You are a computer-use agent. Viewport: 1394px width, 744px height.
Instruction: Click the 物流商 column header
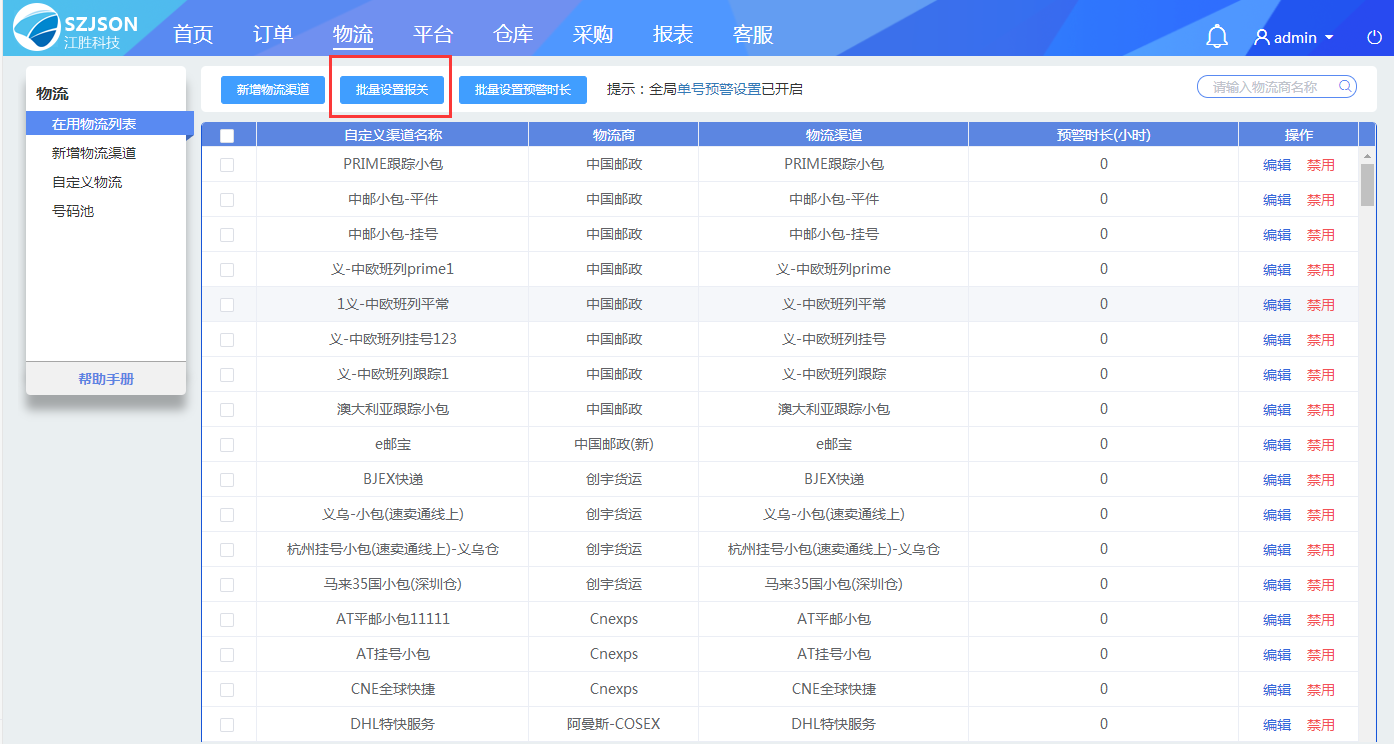click(614, 135)
